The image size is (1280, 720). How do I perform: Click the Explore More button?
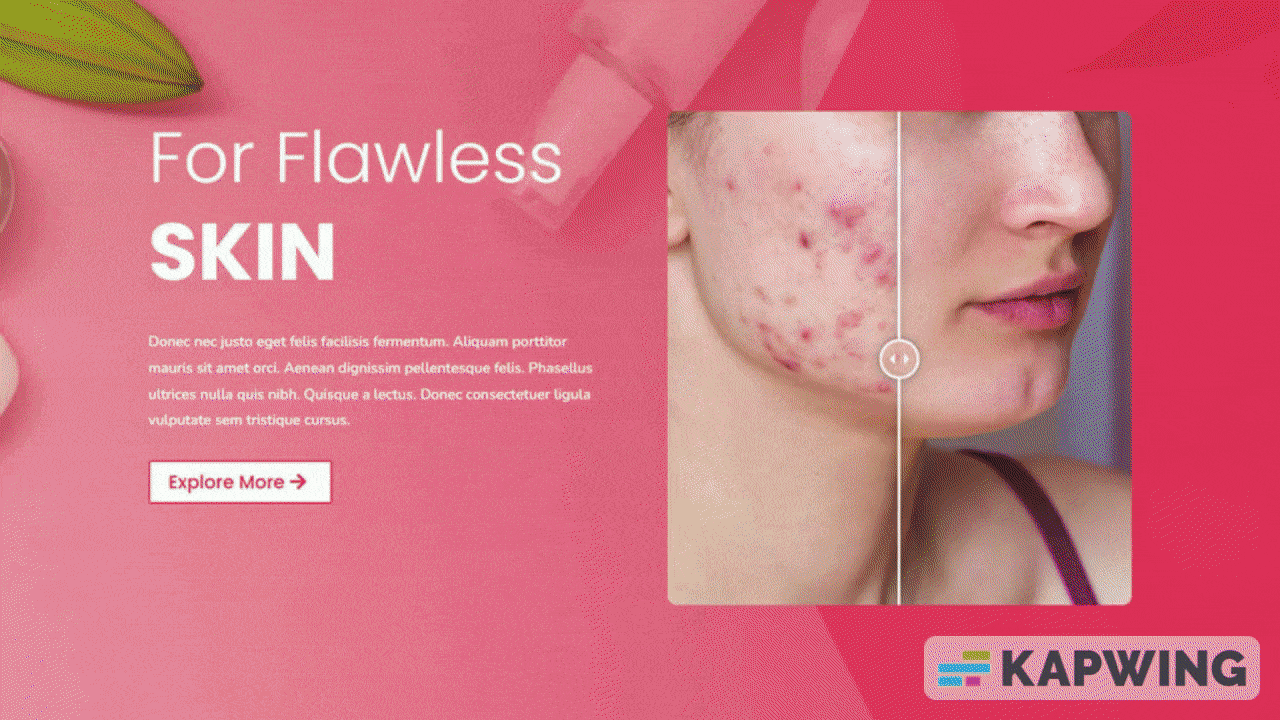239,482
